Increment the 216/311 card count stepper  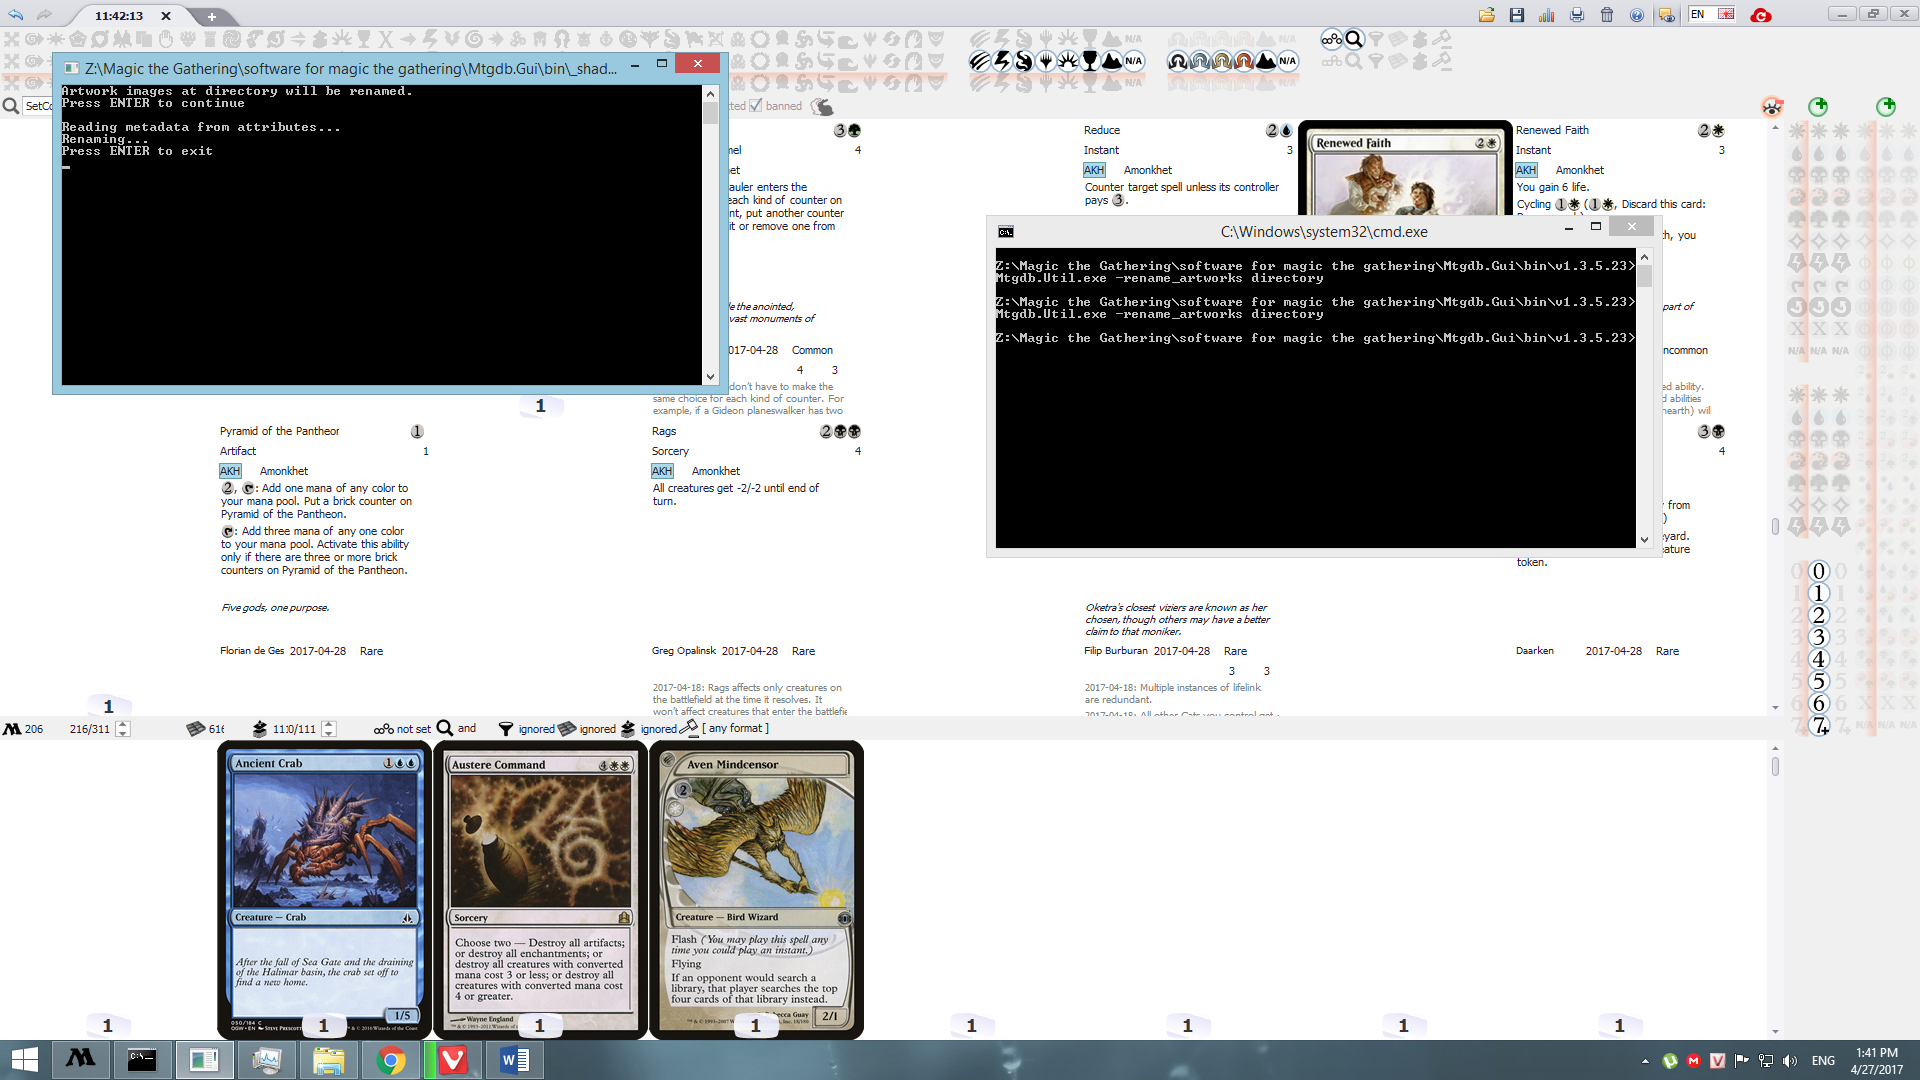pos(123,724)
